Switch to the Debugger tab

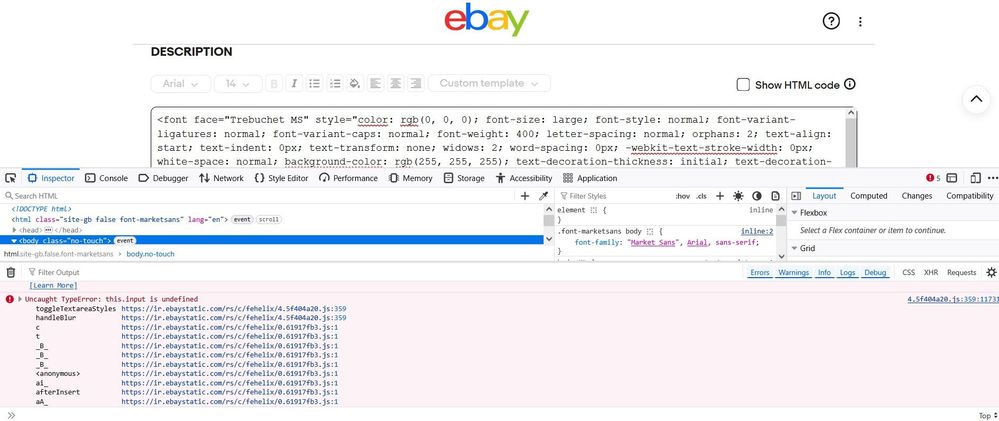coord(163,178)
